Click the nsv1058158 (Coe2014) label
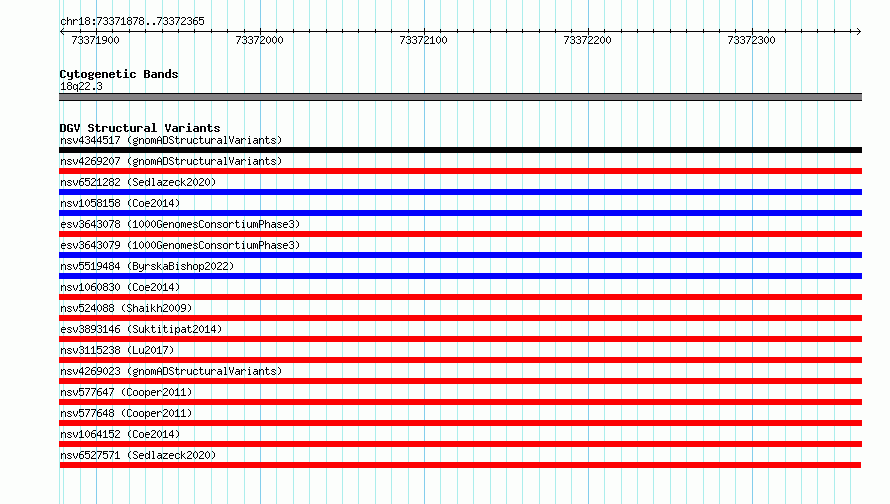 click(x=120, y=203)
